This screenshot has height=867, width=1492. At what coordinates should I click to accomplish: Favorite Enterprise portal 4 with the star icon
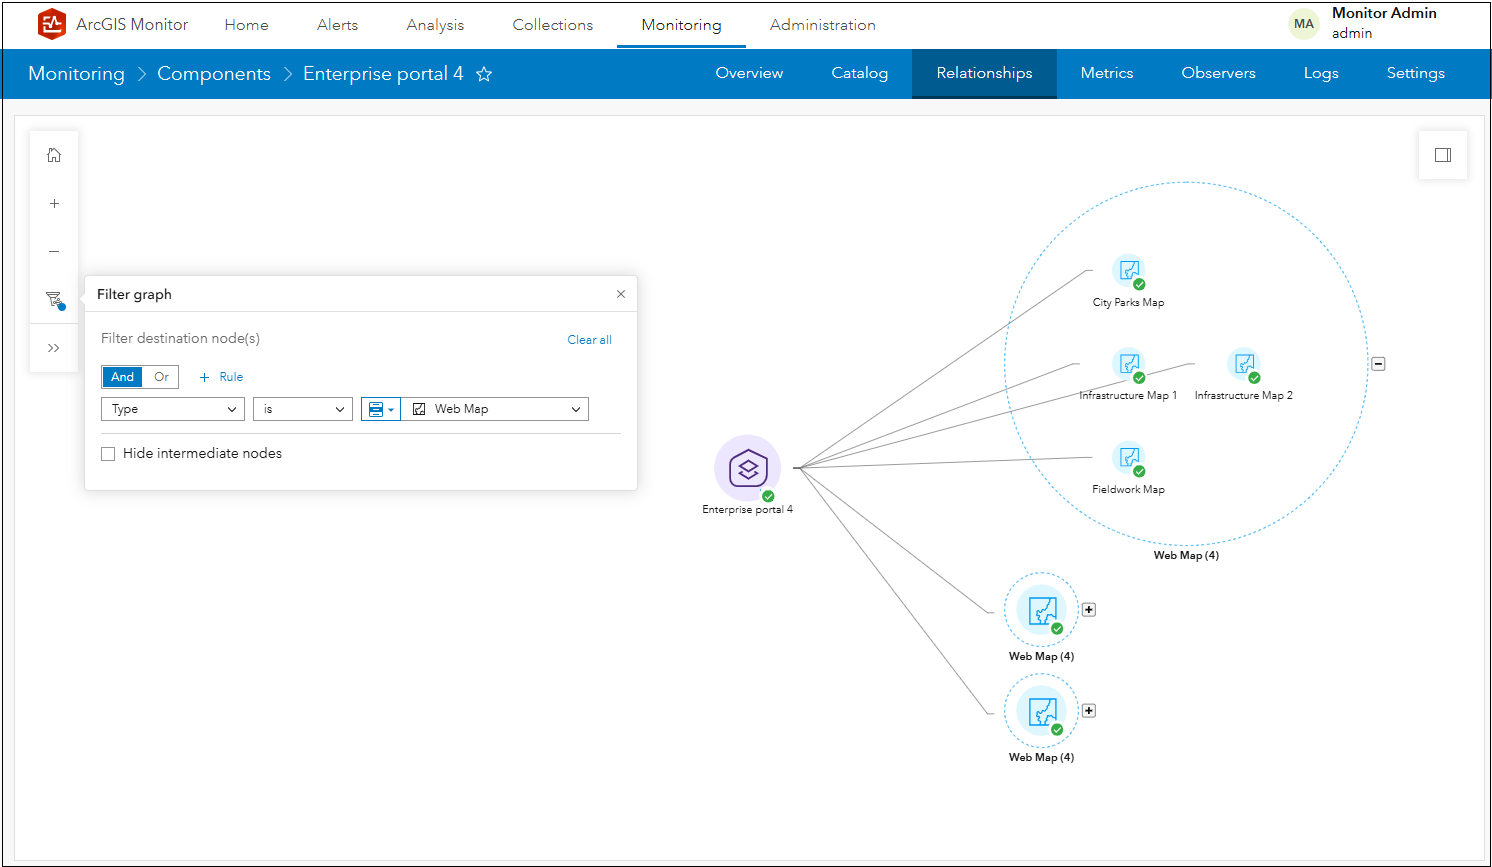coord(484,74)
